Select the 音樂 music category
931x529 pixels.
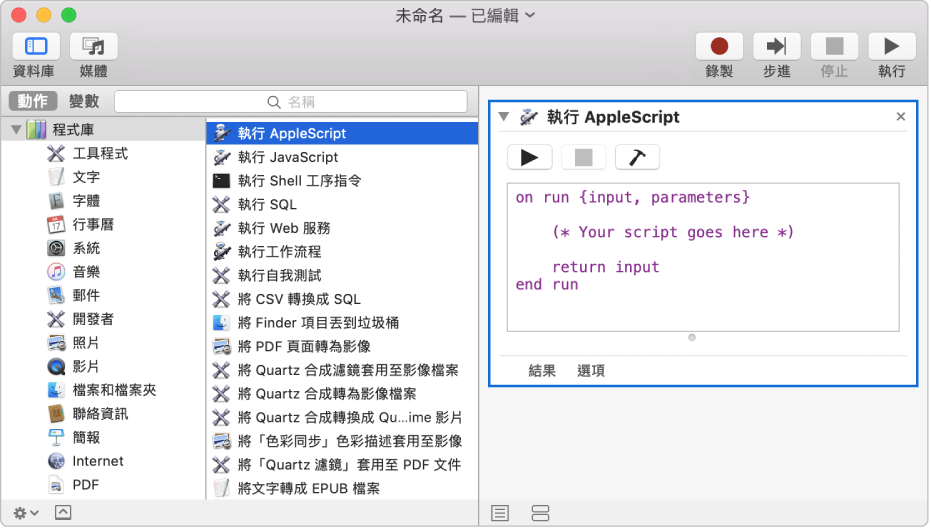[86, 272]
